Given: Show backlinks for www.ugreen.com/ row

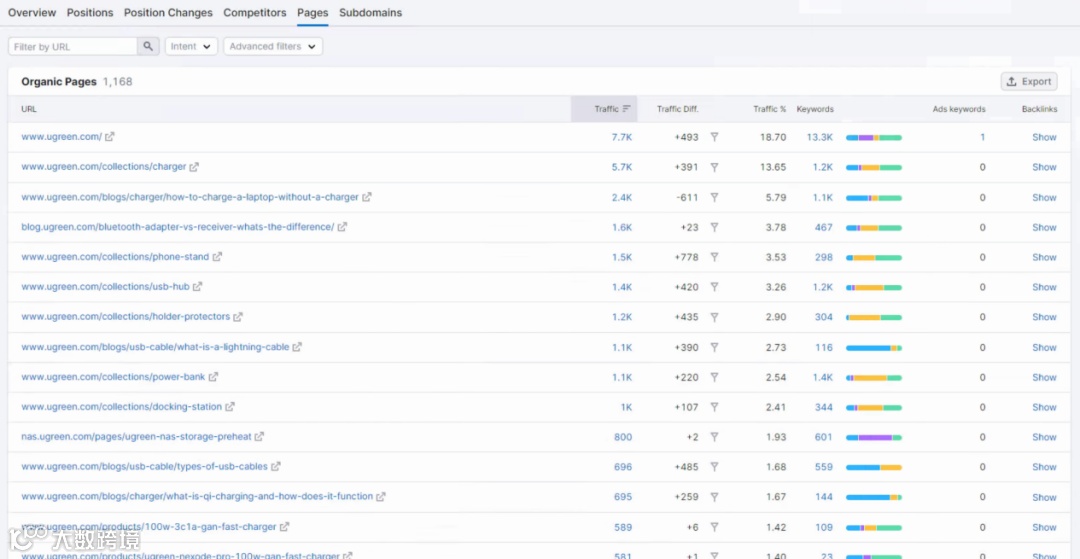Looking at the screenshot, I should point(1044,137).
